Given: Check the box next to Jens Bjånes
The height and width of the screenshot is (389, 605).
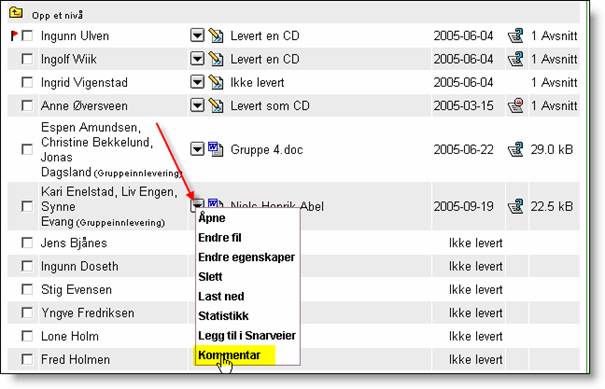Looking at the screenshot, I should pos(27,243).
